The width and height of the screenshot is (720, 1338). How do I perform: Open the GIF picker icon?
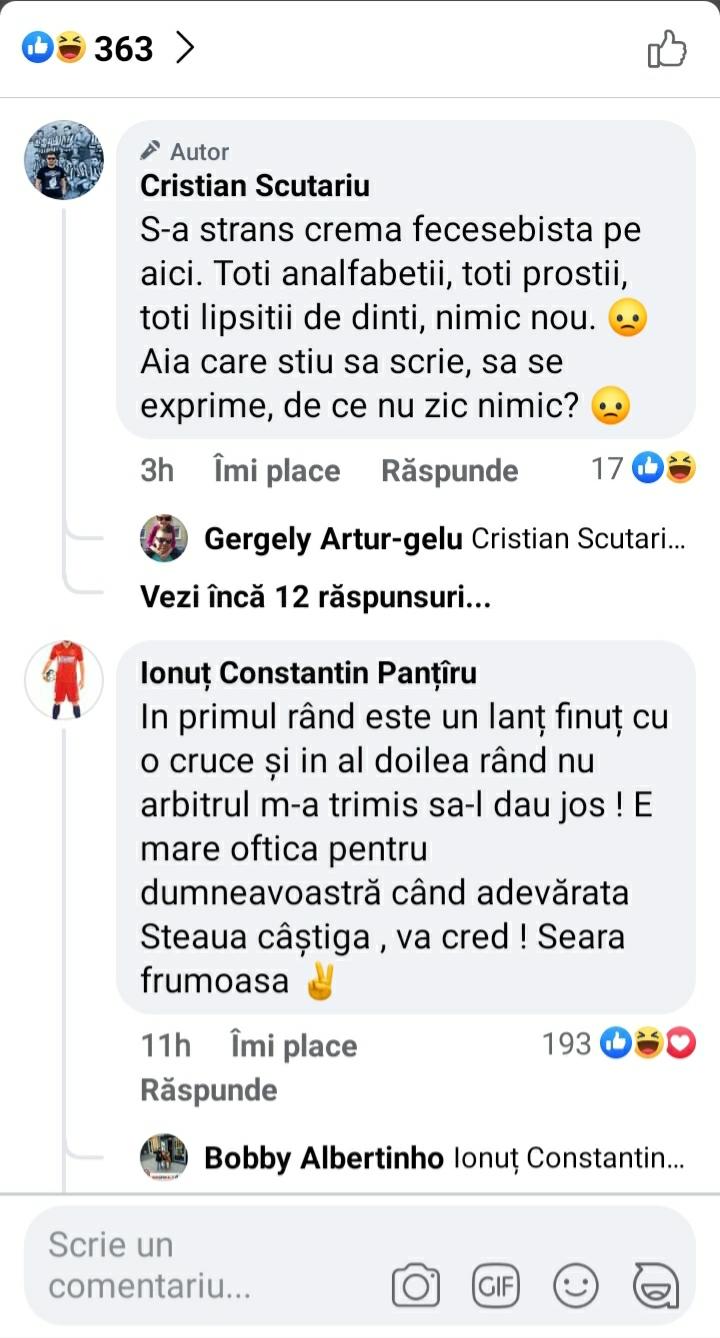tap(496, 1285)
